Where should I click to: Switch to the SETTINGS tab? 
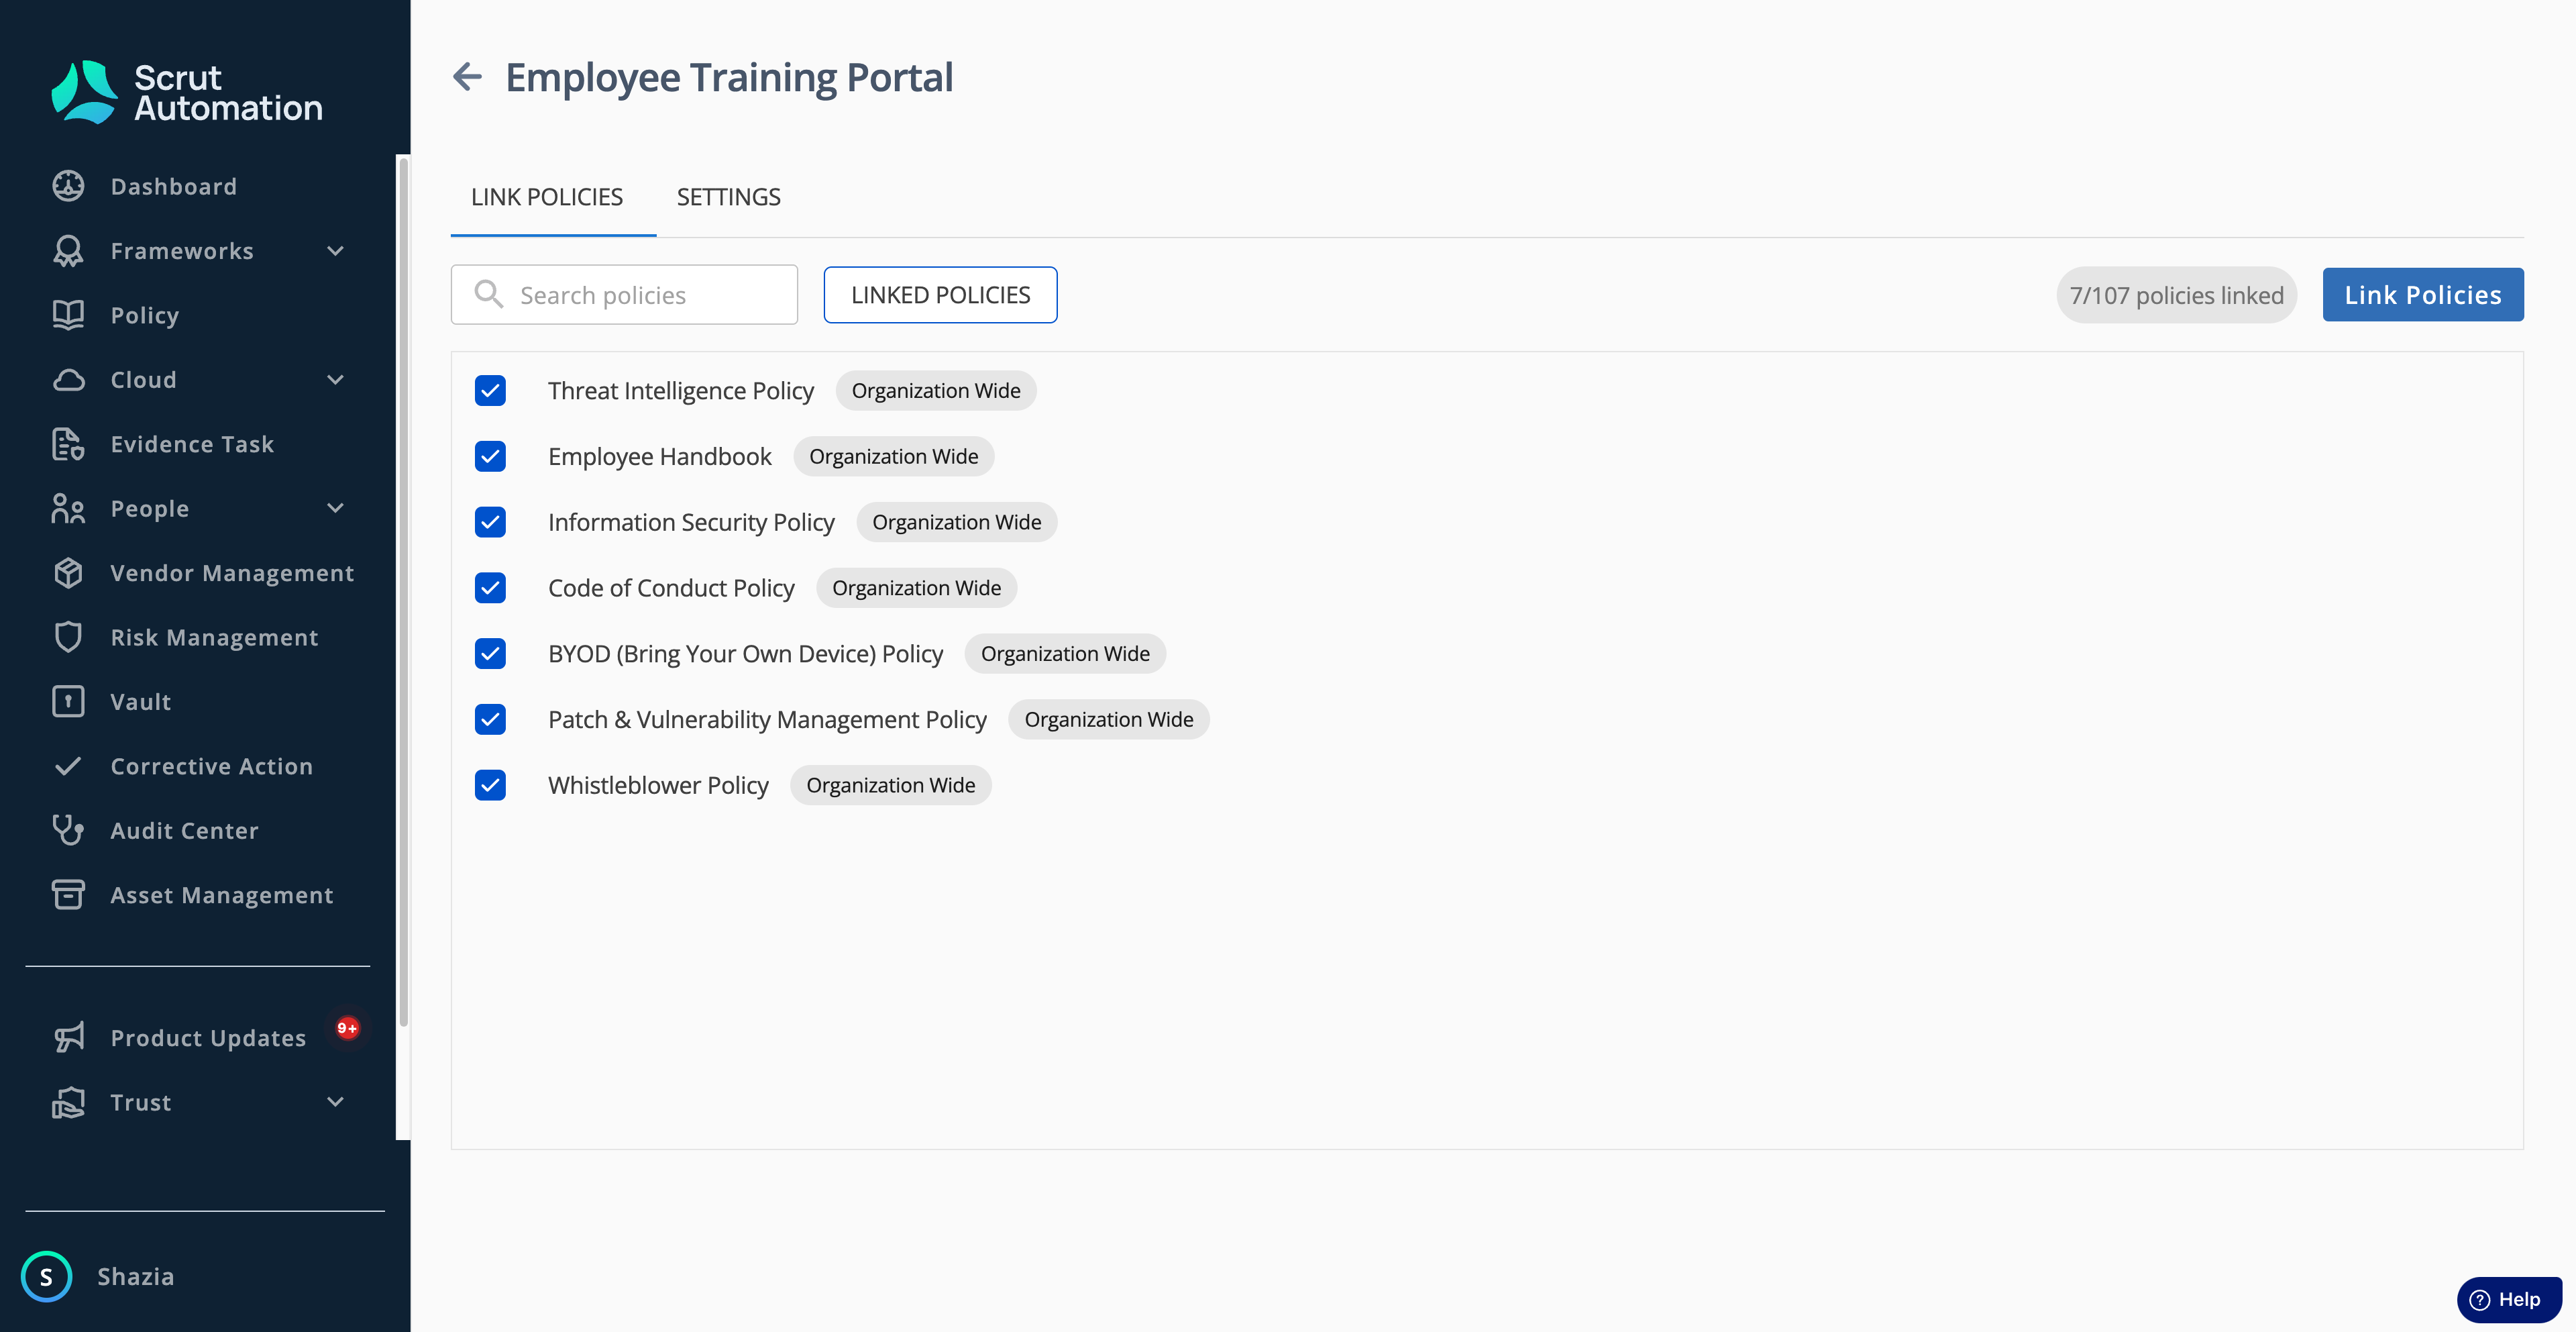point(729,197)
